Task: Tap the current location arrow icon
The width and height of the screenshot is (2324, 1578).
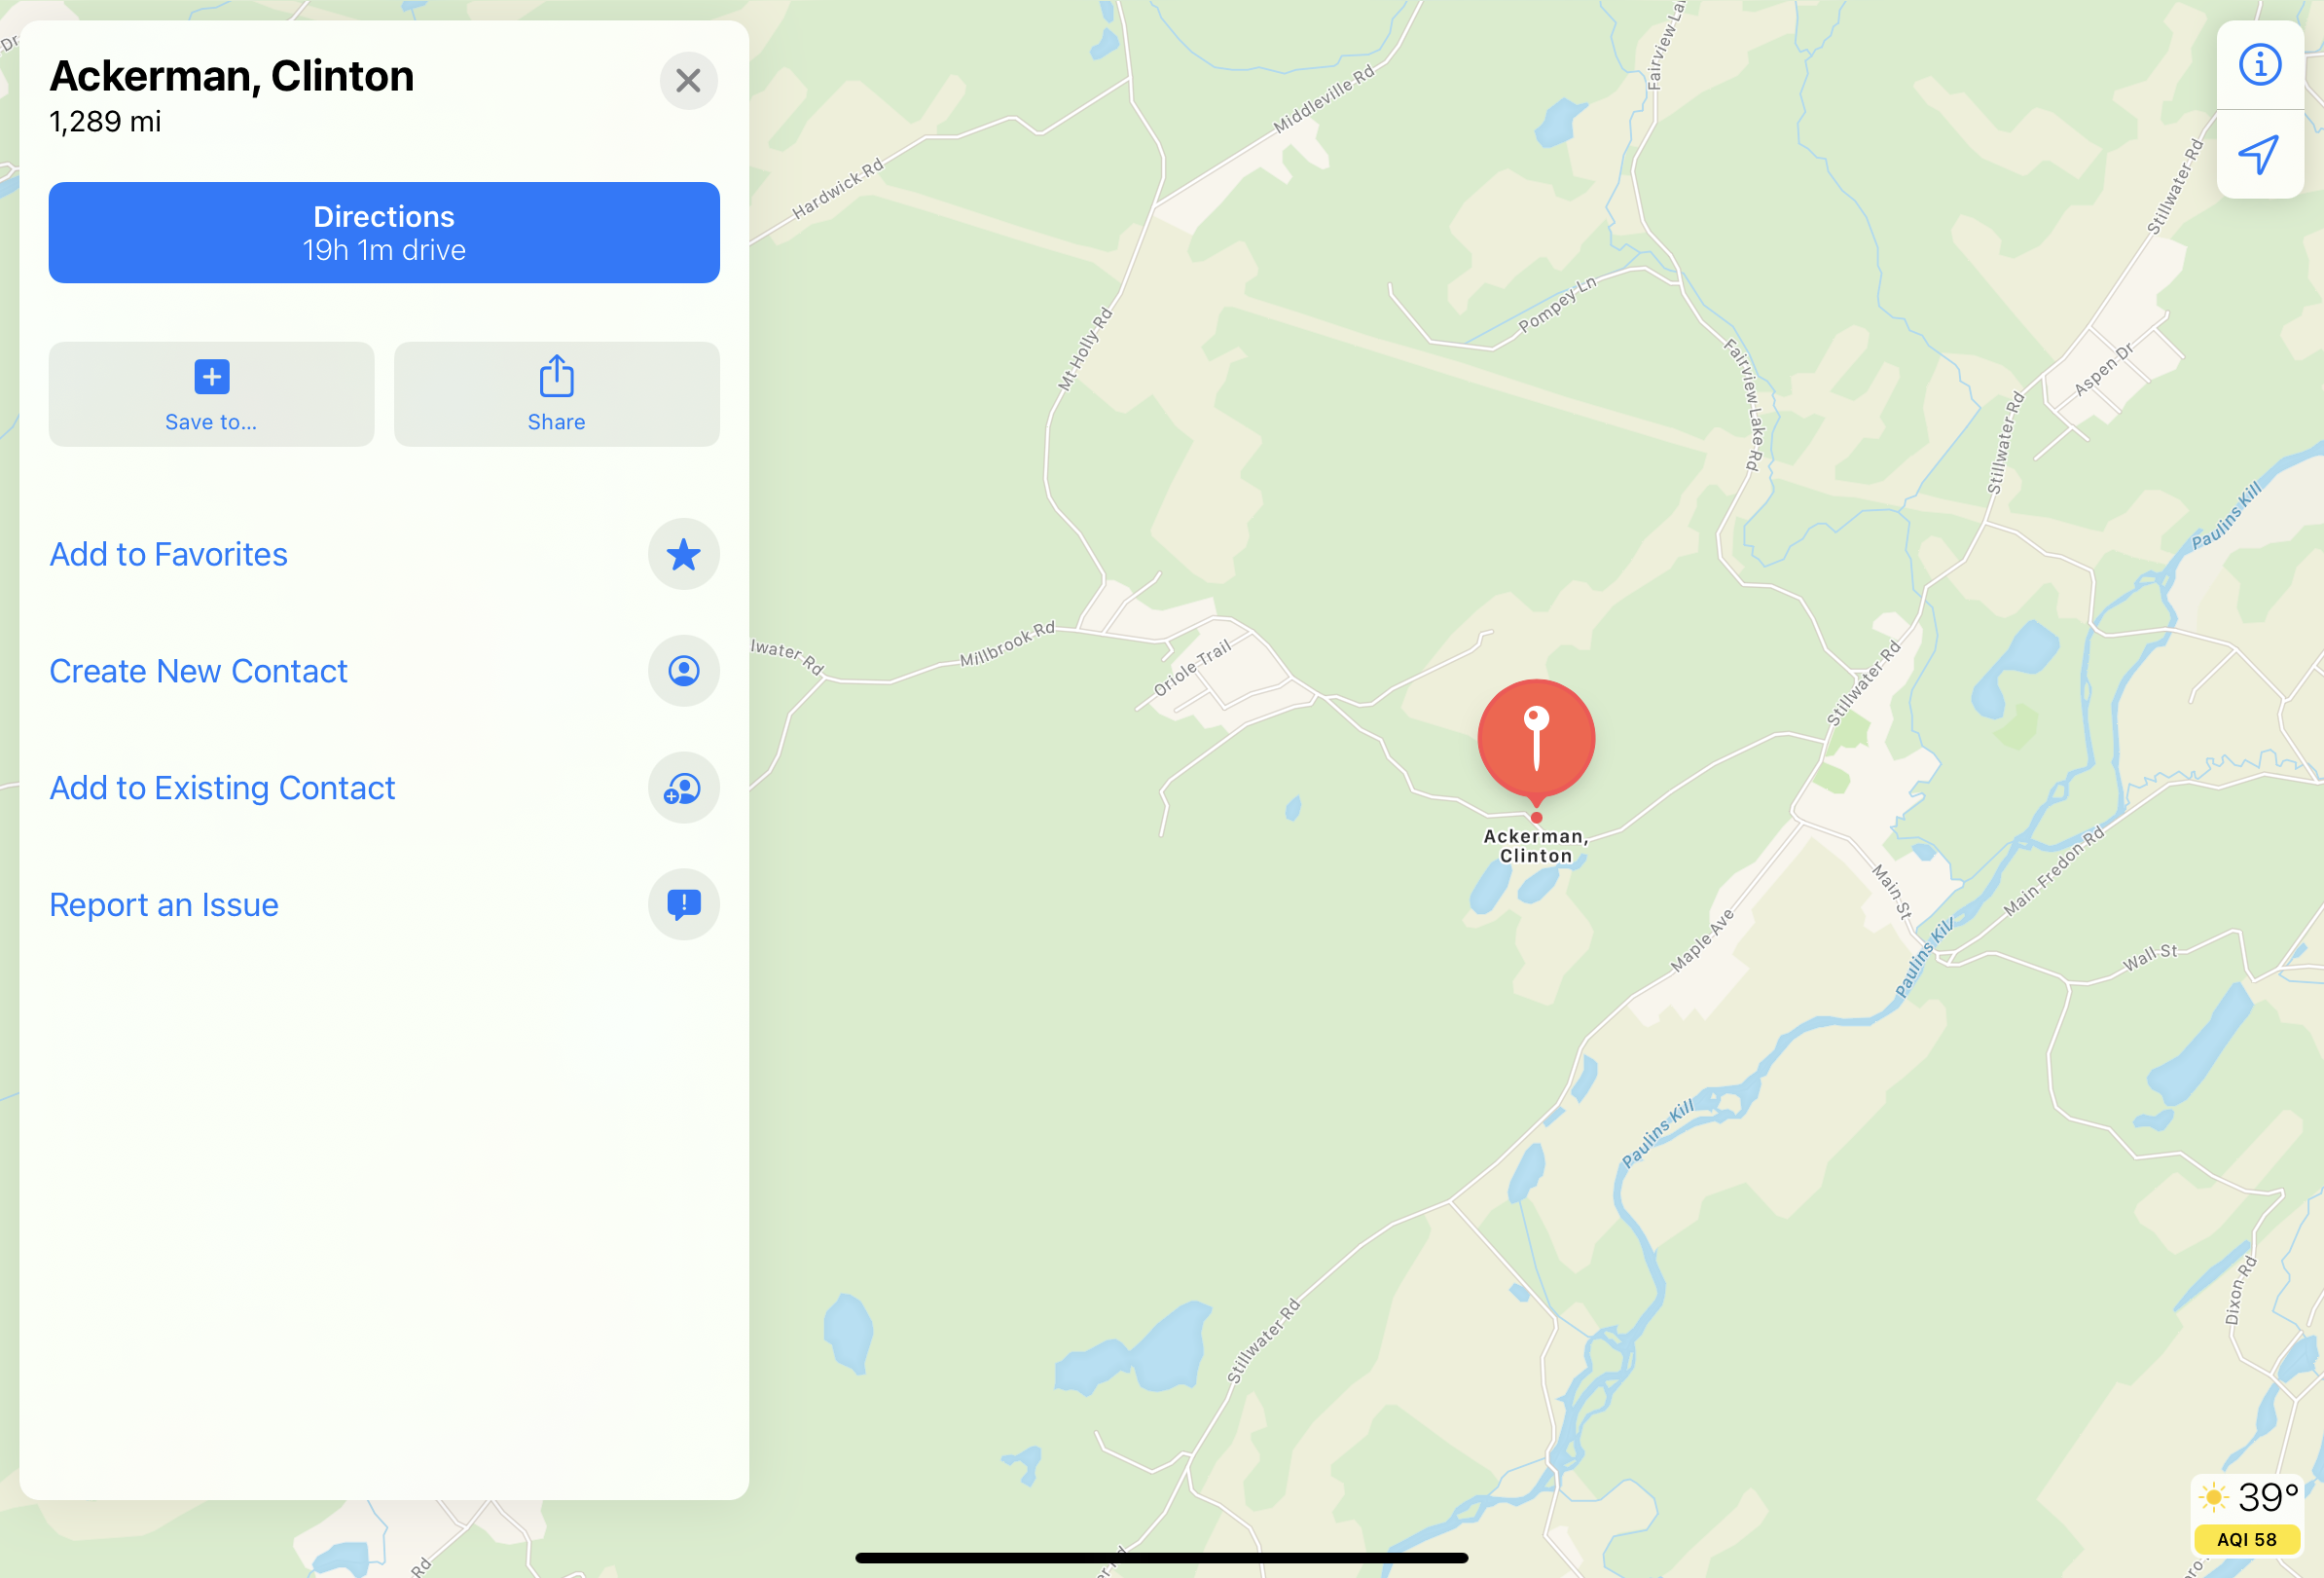Action: click(x=2258, y=154)
